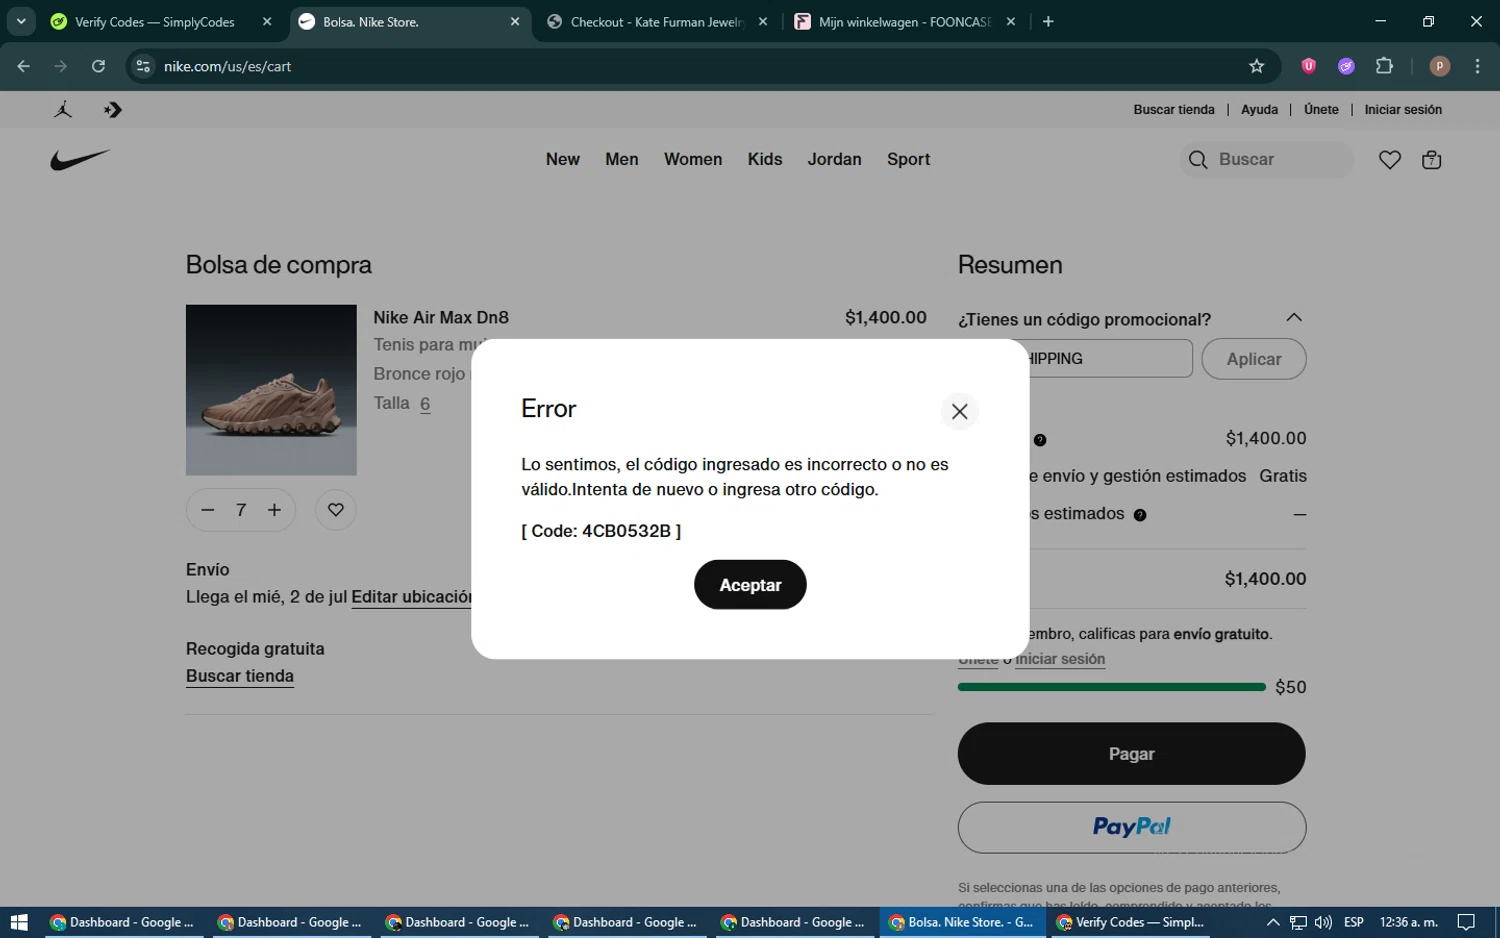Bookmark this page with the star
The height and width of the screenshot is (938, 1500).
click(1257, 66)
